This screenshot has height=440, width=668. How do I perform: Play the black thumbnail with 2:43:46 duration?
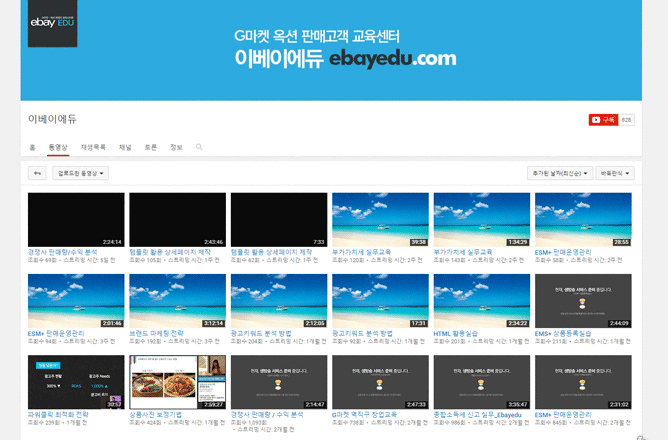[x=178, y=220]
